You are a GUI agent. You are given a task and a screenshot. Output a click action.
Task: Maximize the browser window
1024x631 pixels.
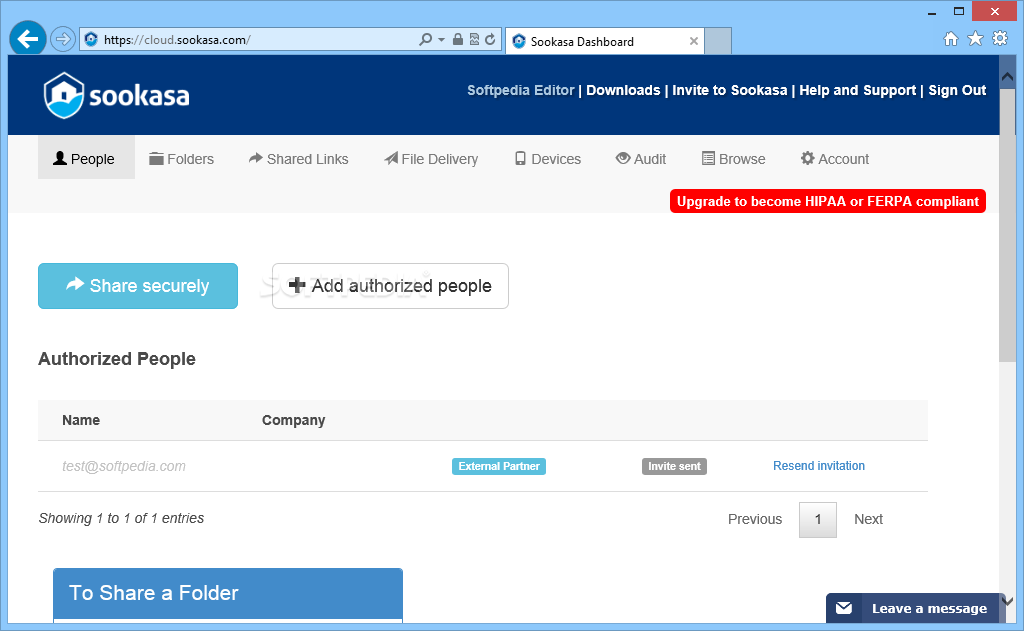tap(959, 11)
